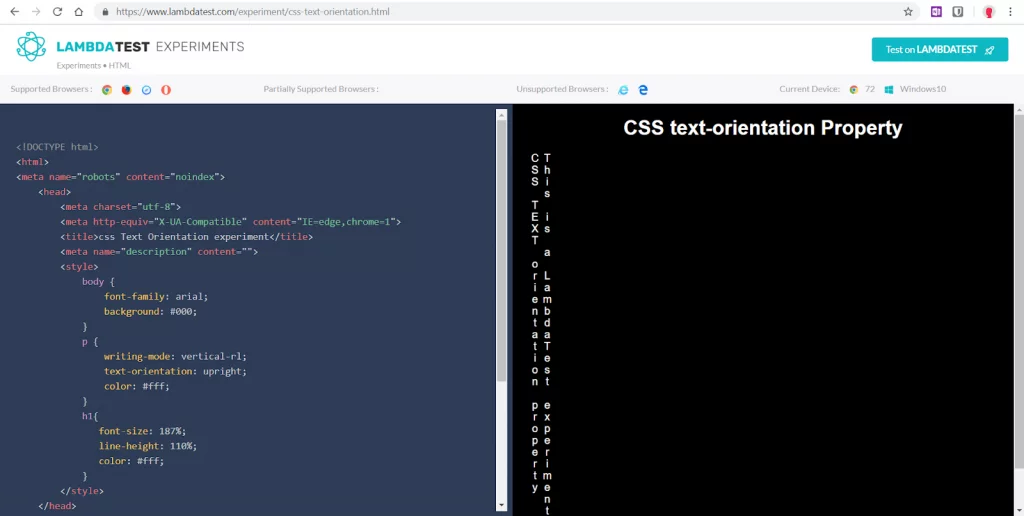The image size is (1024, 516).
Task: Click the meta charset utf-8 line
Action: coord(121,207)
